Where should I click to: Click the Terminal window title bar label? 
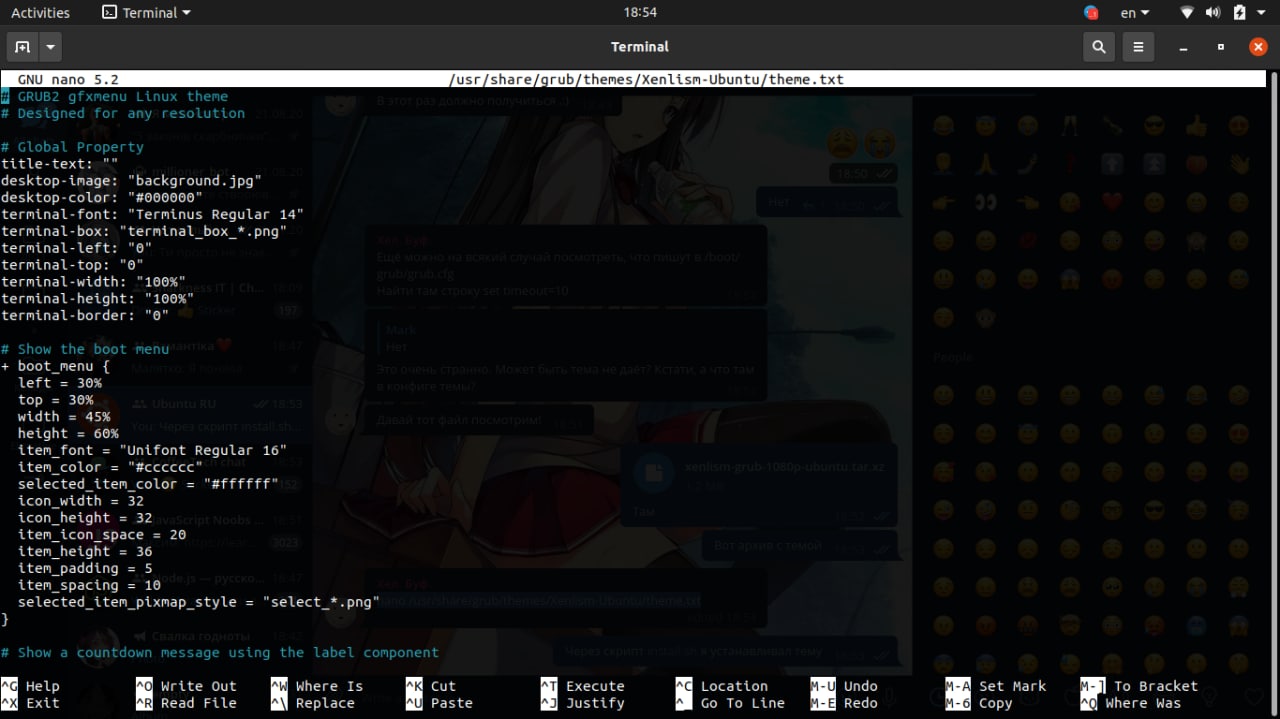pos(640,47)
